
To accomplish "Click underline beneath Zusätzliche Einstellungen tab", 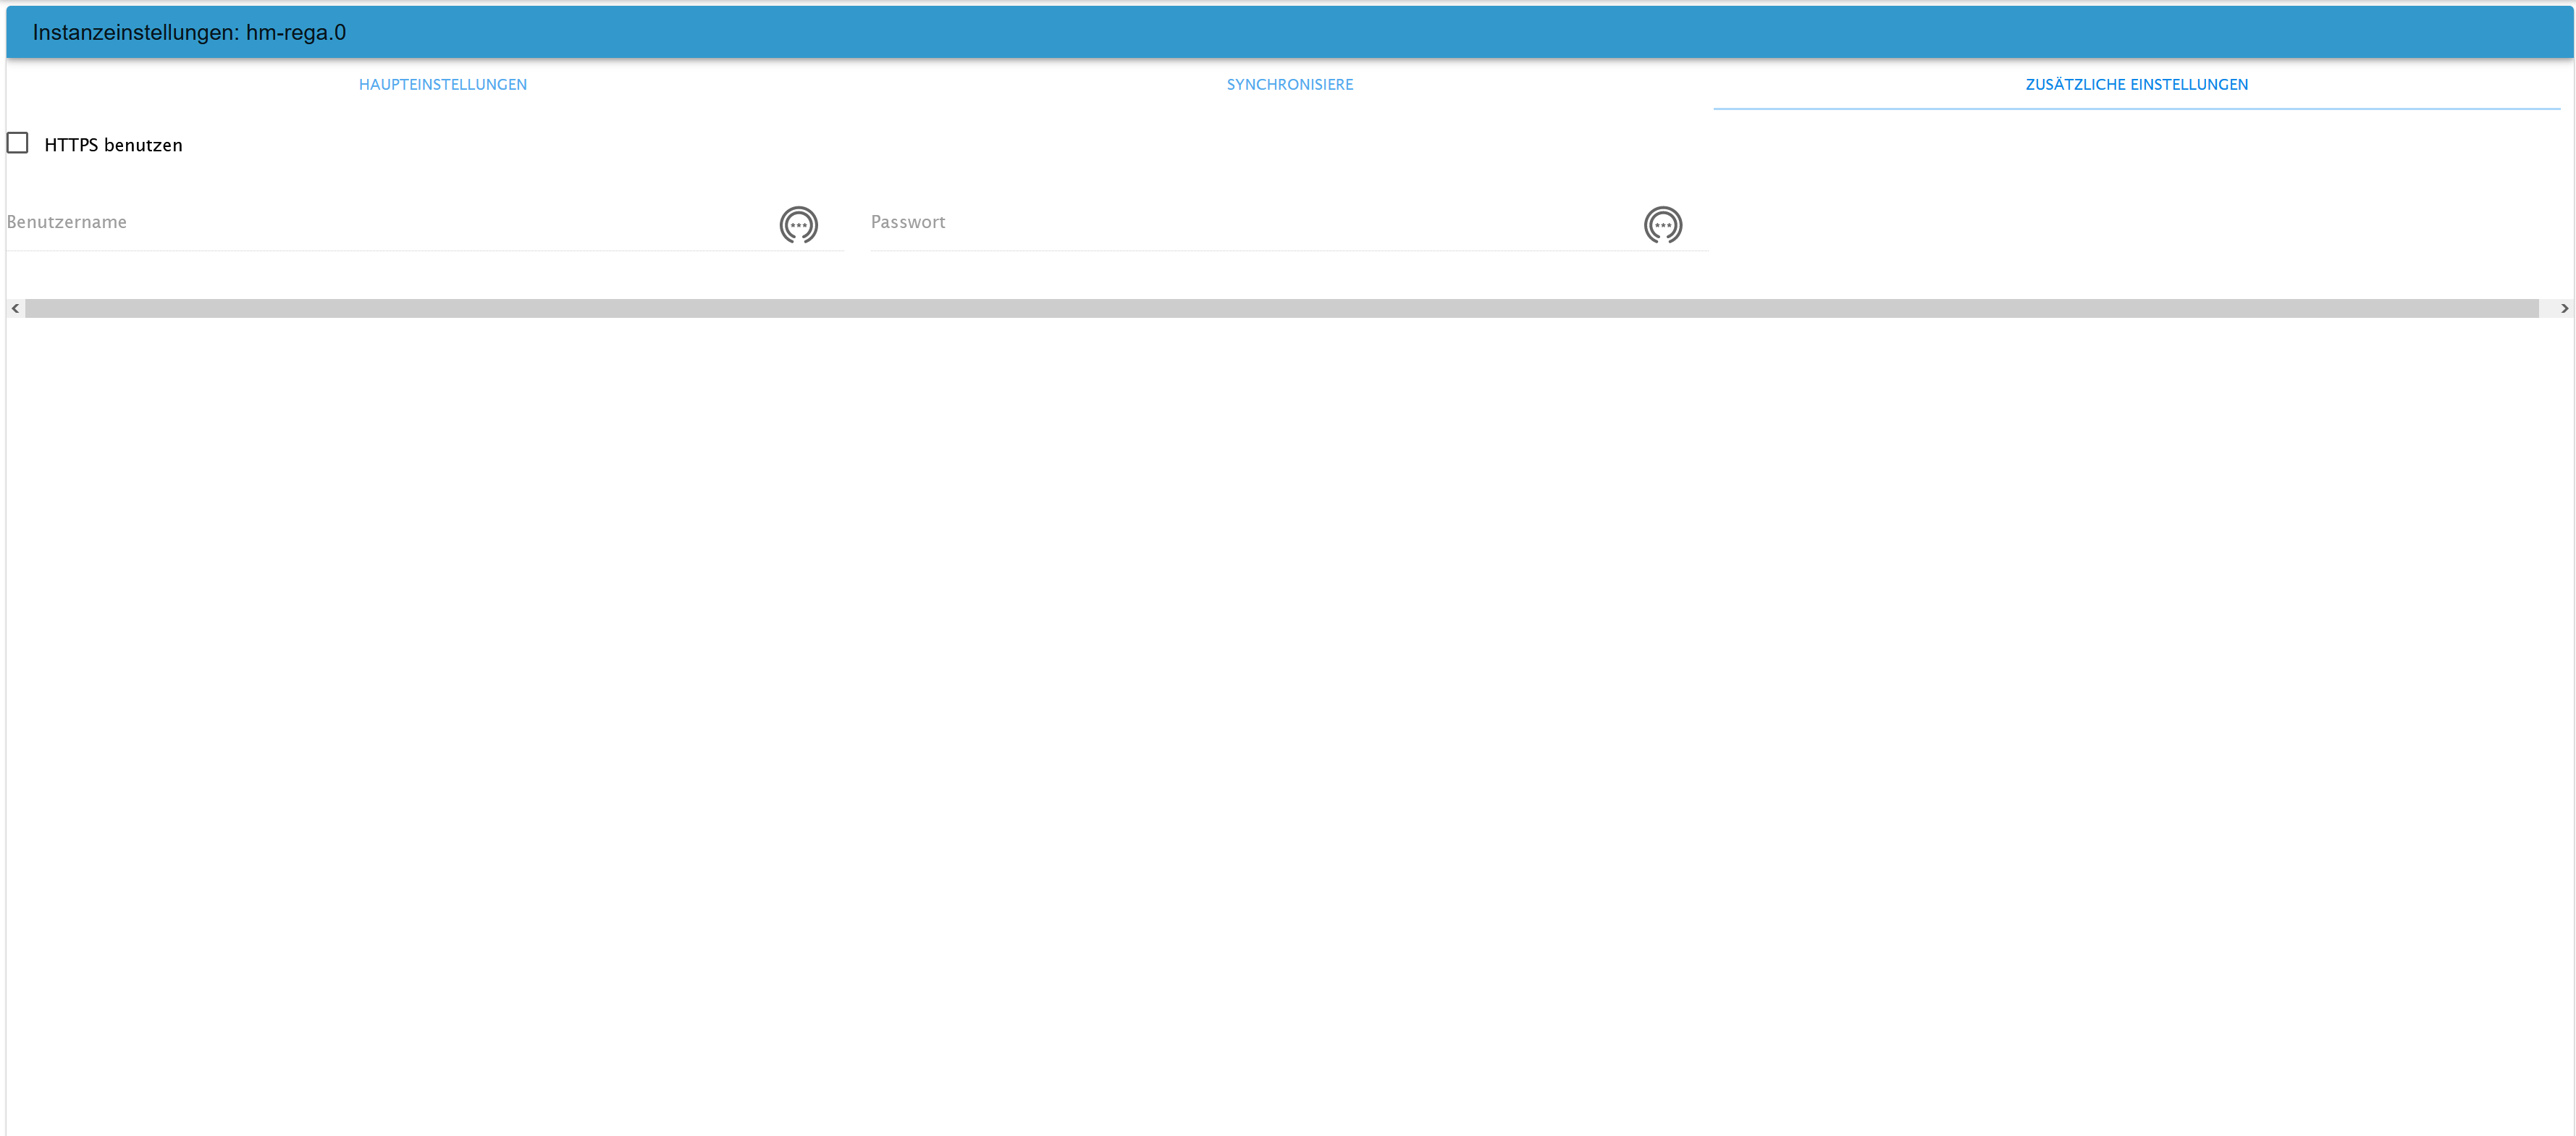I will click(2136, 108).
